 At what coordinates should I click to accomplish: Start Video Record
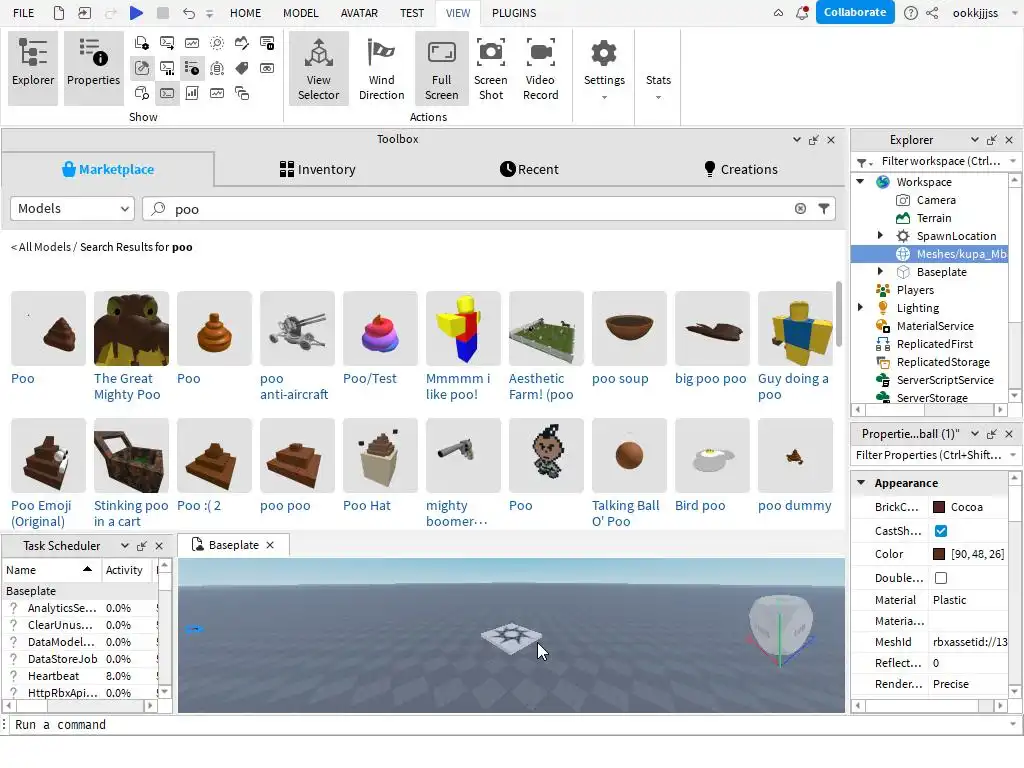[540, 68]
